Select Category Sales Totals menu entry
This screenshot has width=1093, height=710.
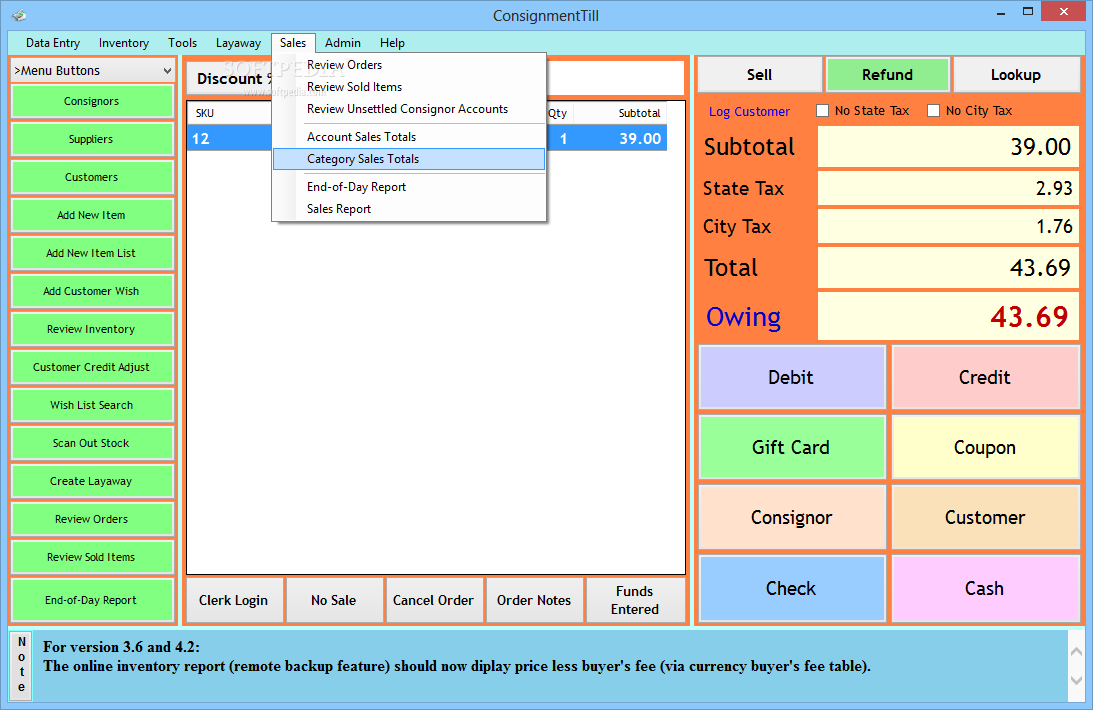click(x=409, y=159)
